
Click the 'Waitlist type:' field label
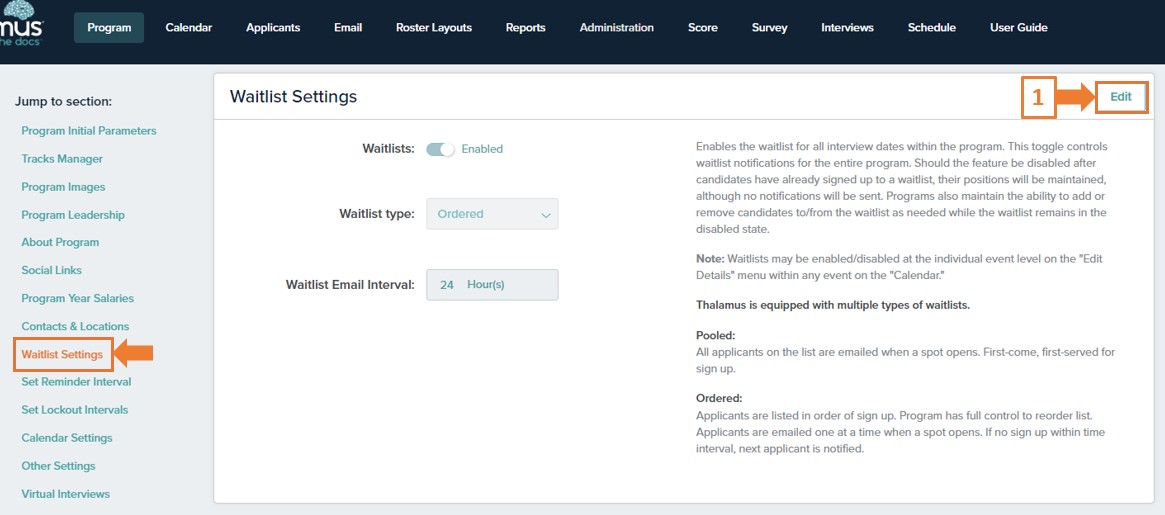pos(377,214)
